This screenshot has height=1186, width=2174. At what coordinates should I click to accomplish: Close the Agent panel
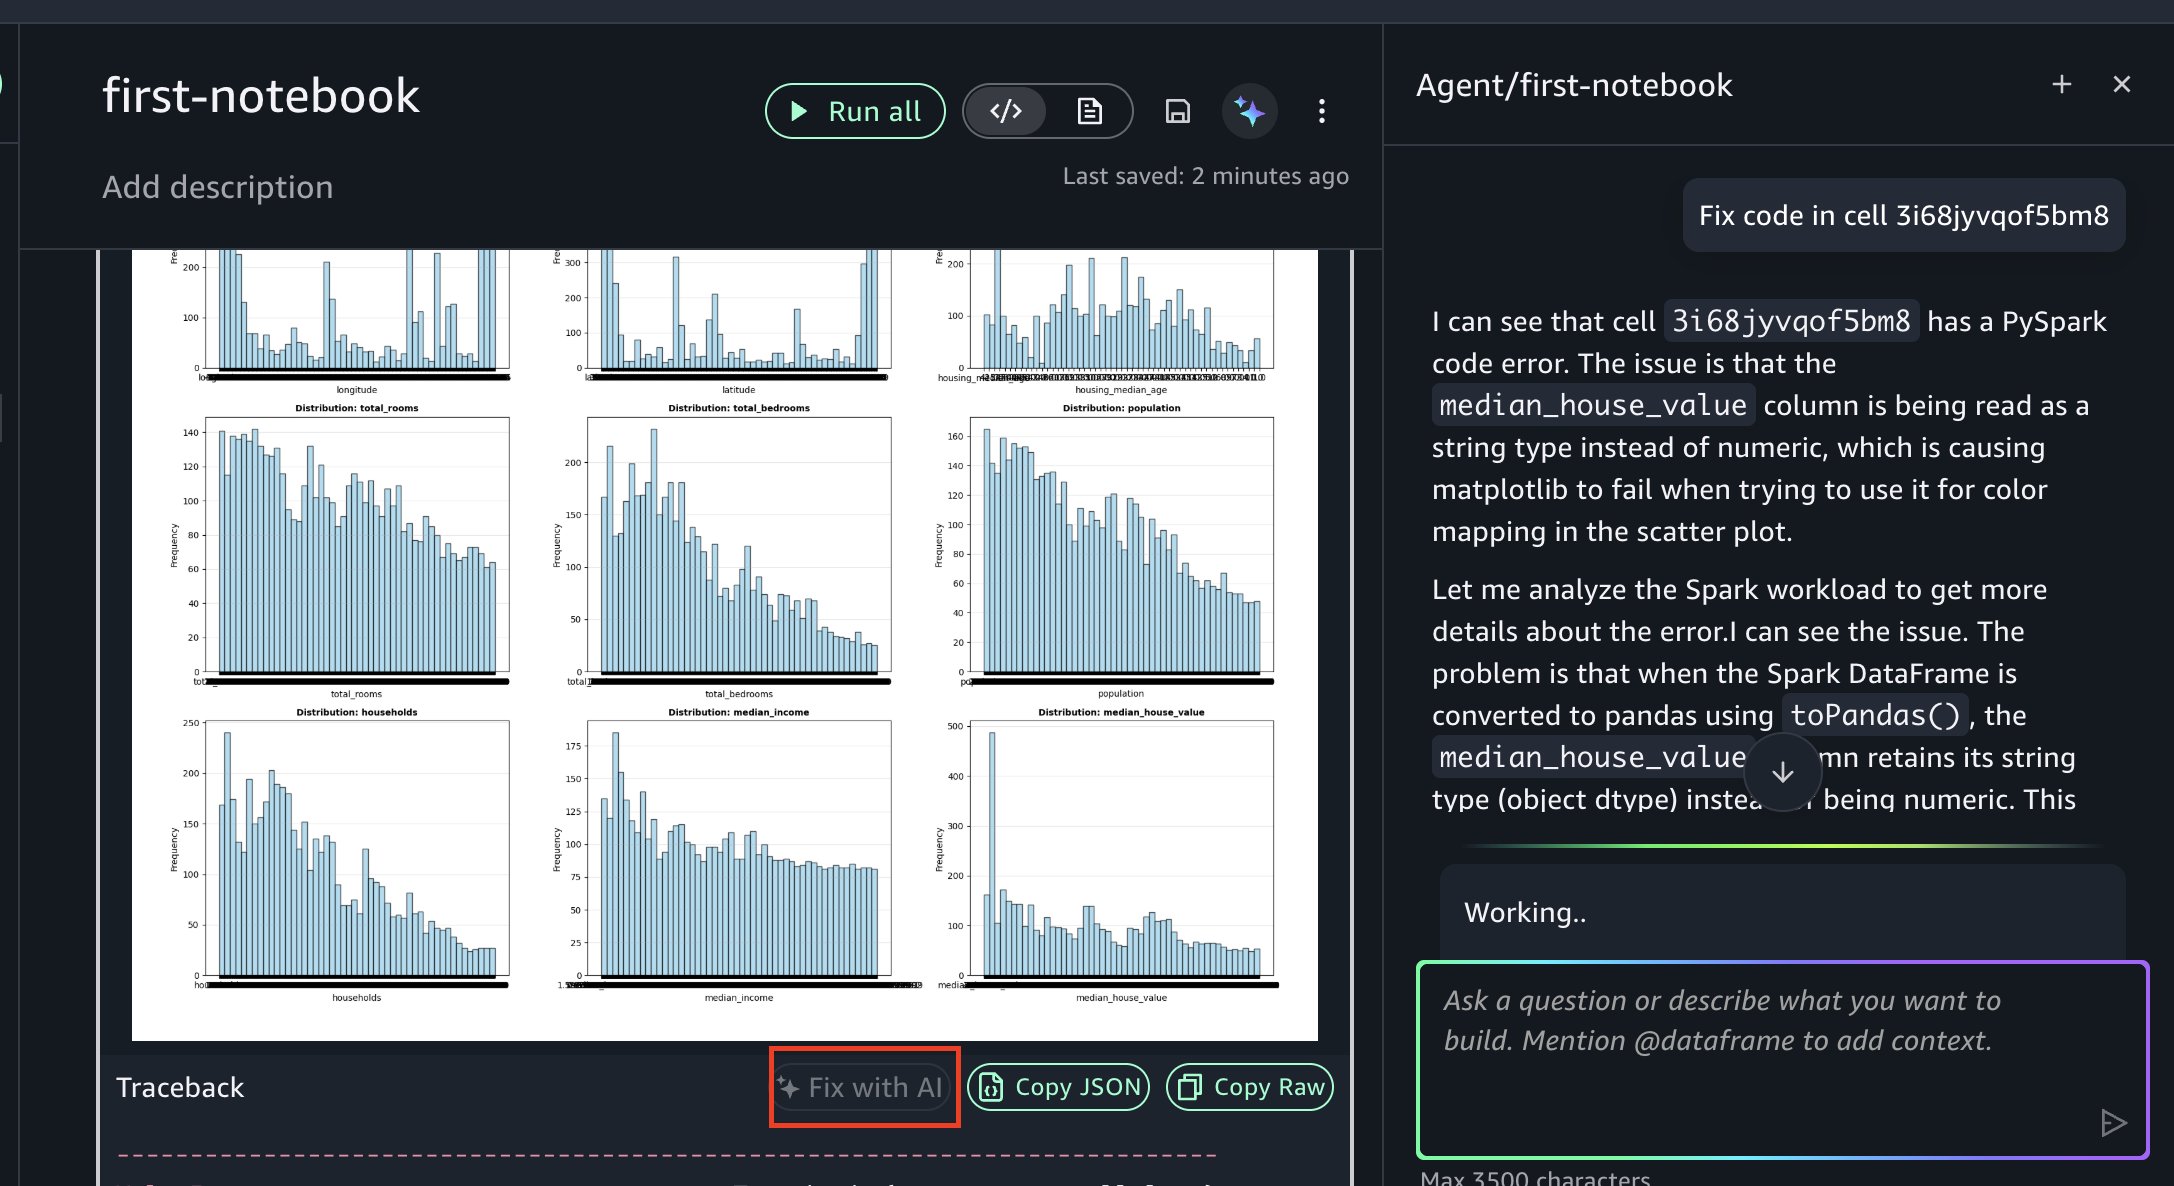pos(2121,85)
